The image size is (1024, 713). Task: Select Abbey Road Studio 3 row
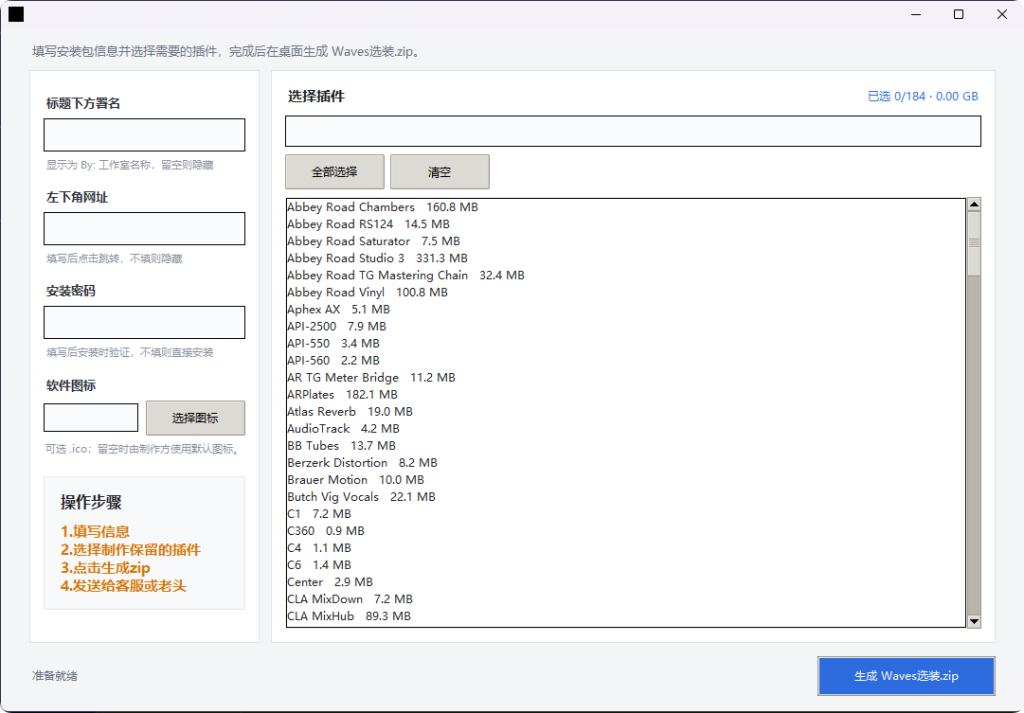[626, 258]
